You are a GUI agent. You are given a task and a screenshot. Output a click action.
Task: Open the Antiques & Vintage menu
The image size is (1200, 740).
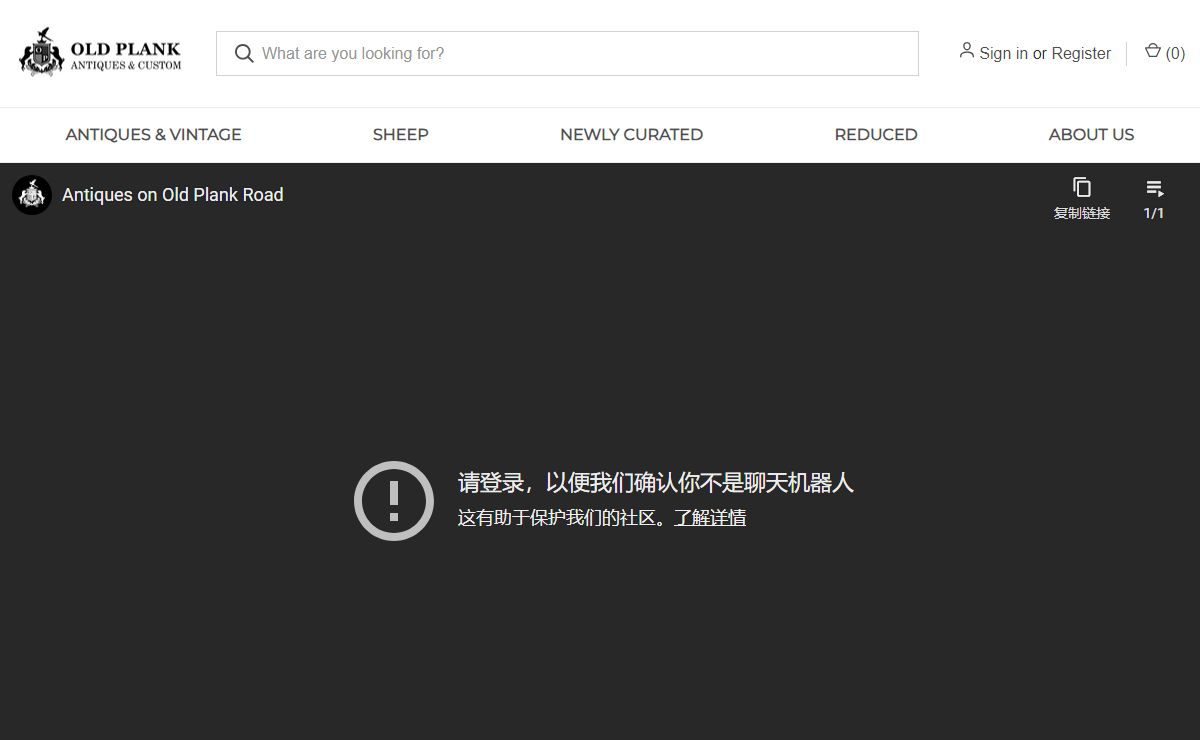tap(153, 135)
